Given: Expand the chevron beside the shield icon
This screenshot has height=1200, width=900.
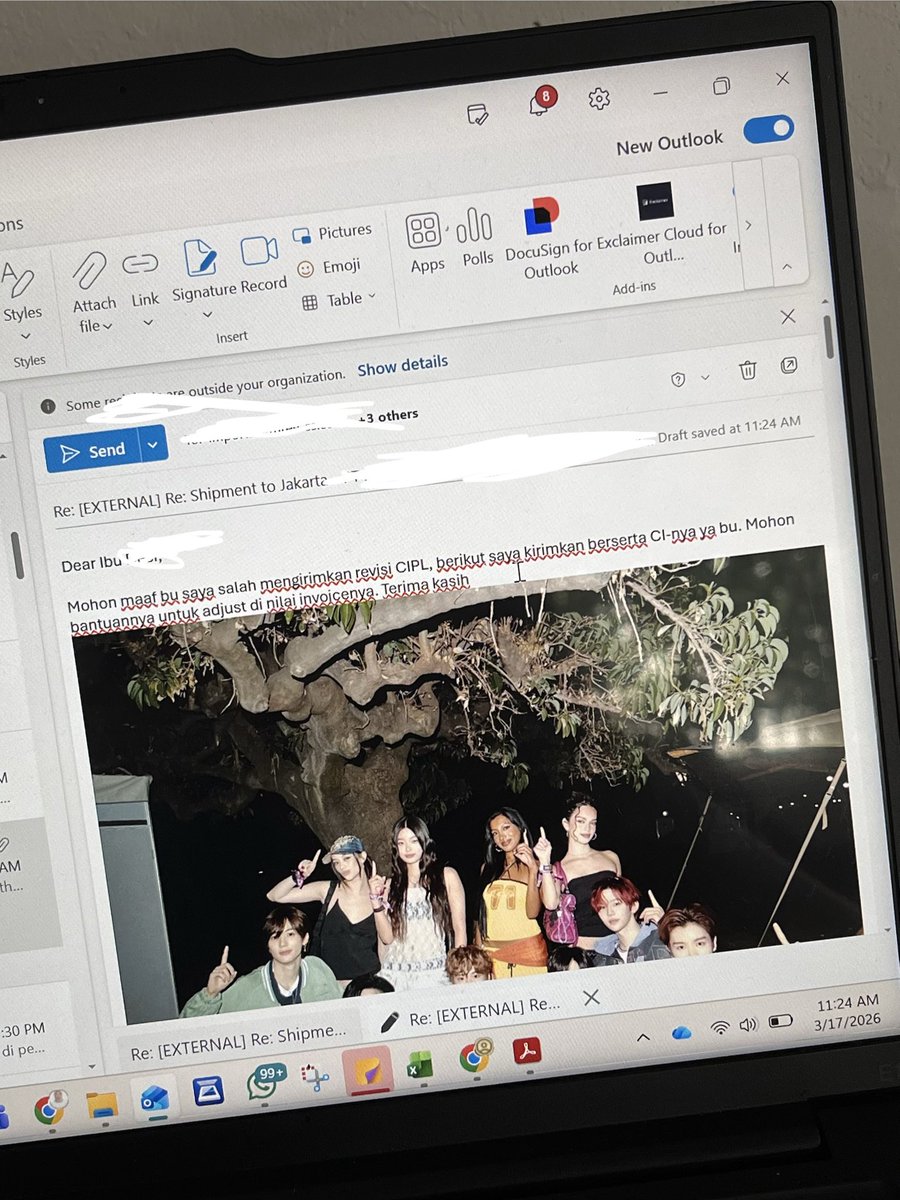Looking at the screenshot, I should [705, 377].
